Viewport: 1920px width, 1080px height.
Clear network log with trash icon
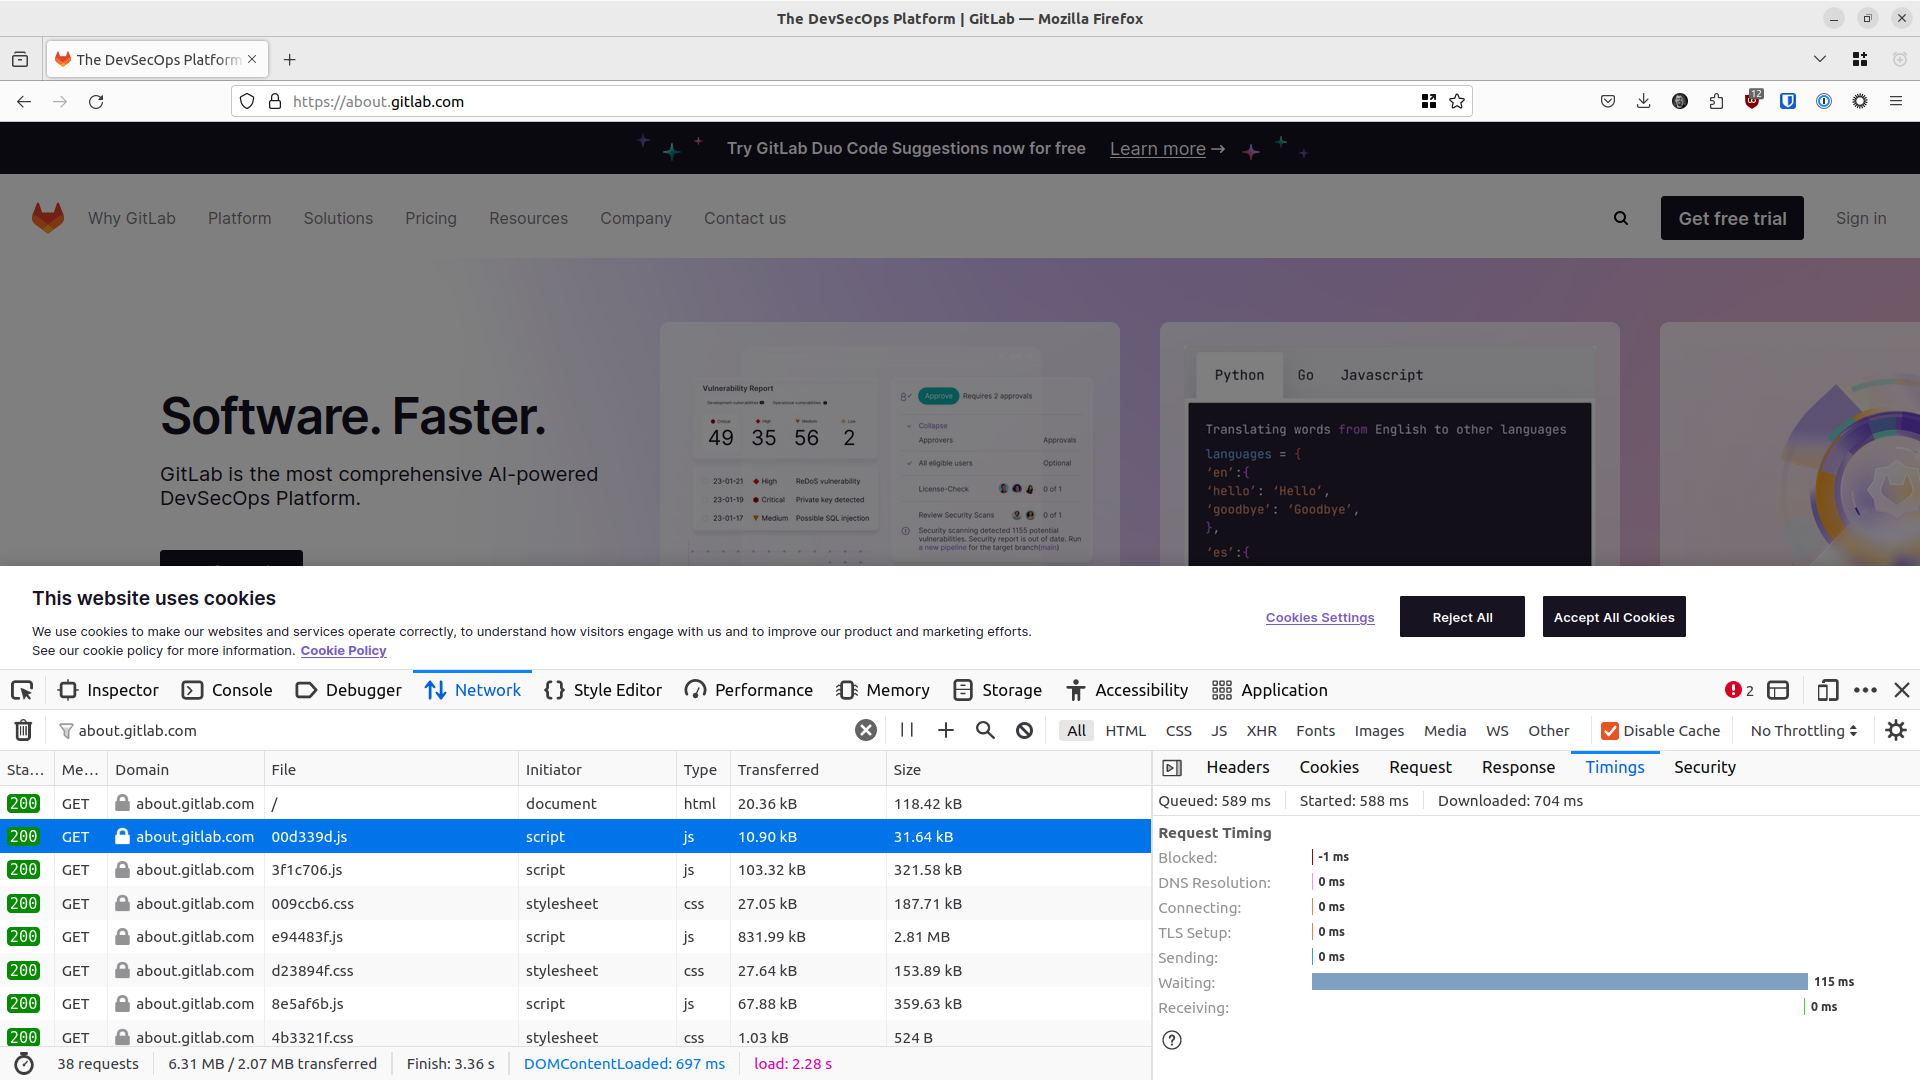point(23,731)
